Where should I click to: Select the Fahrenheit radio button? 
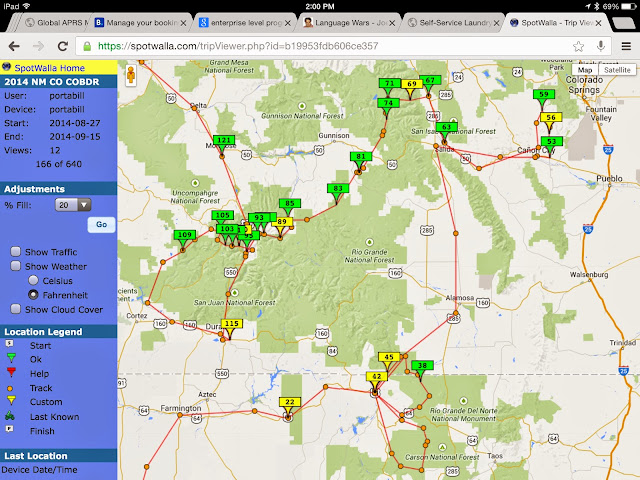tap(33, 294)
